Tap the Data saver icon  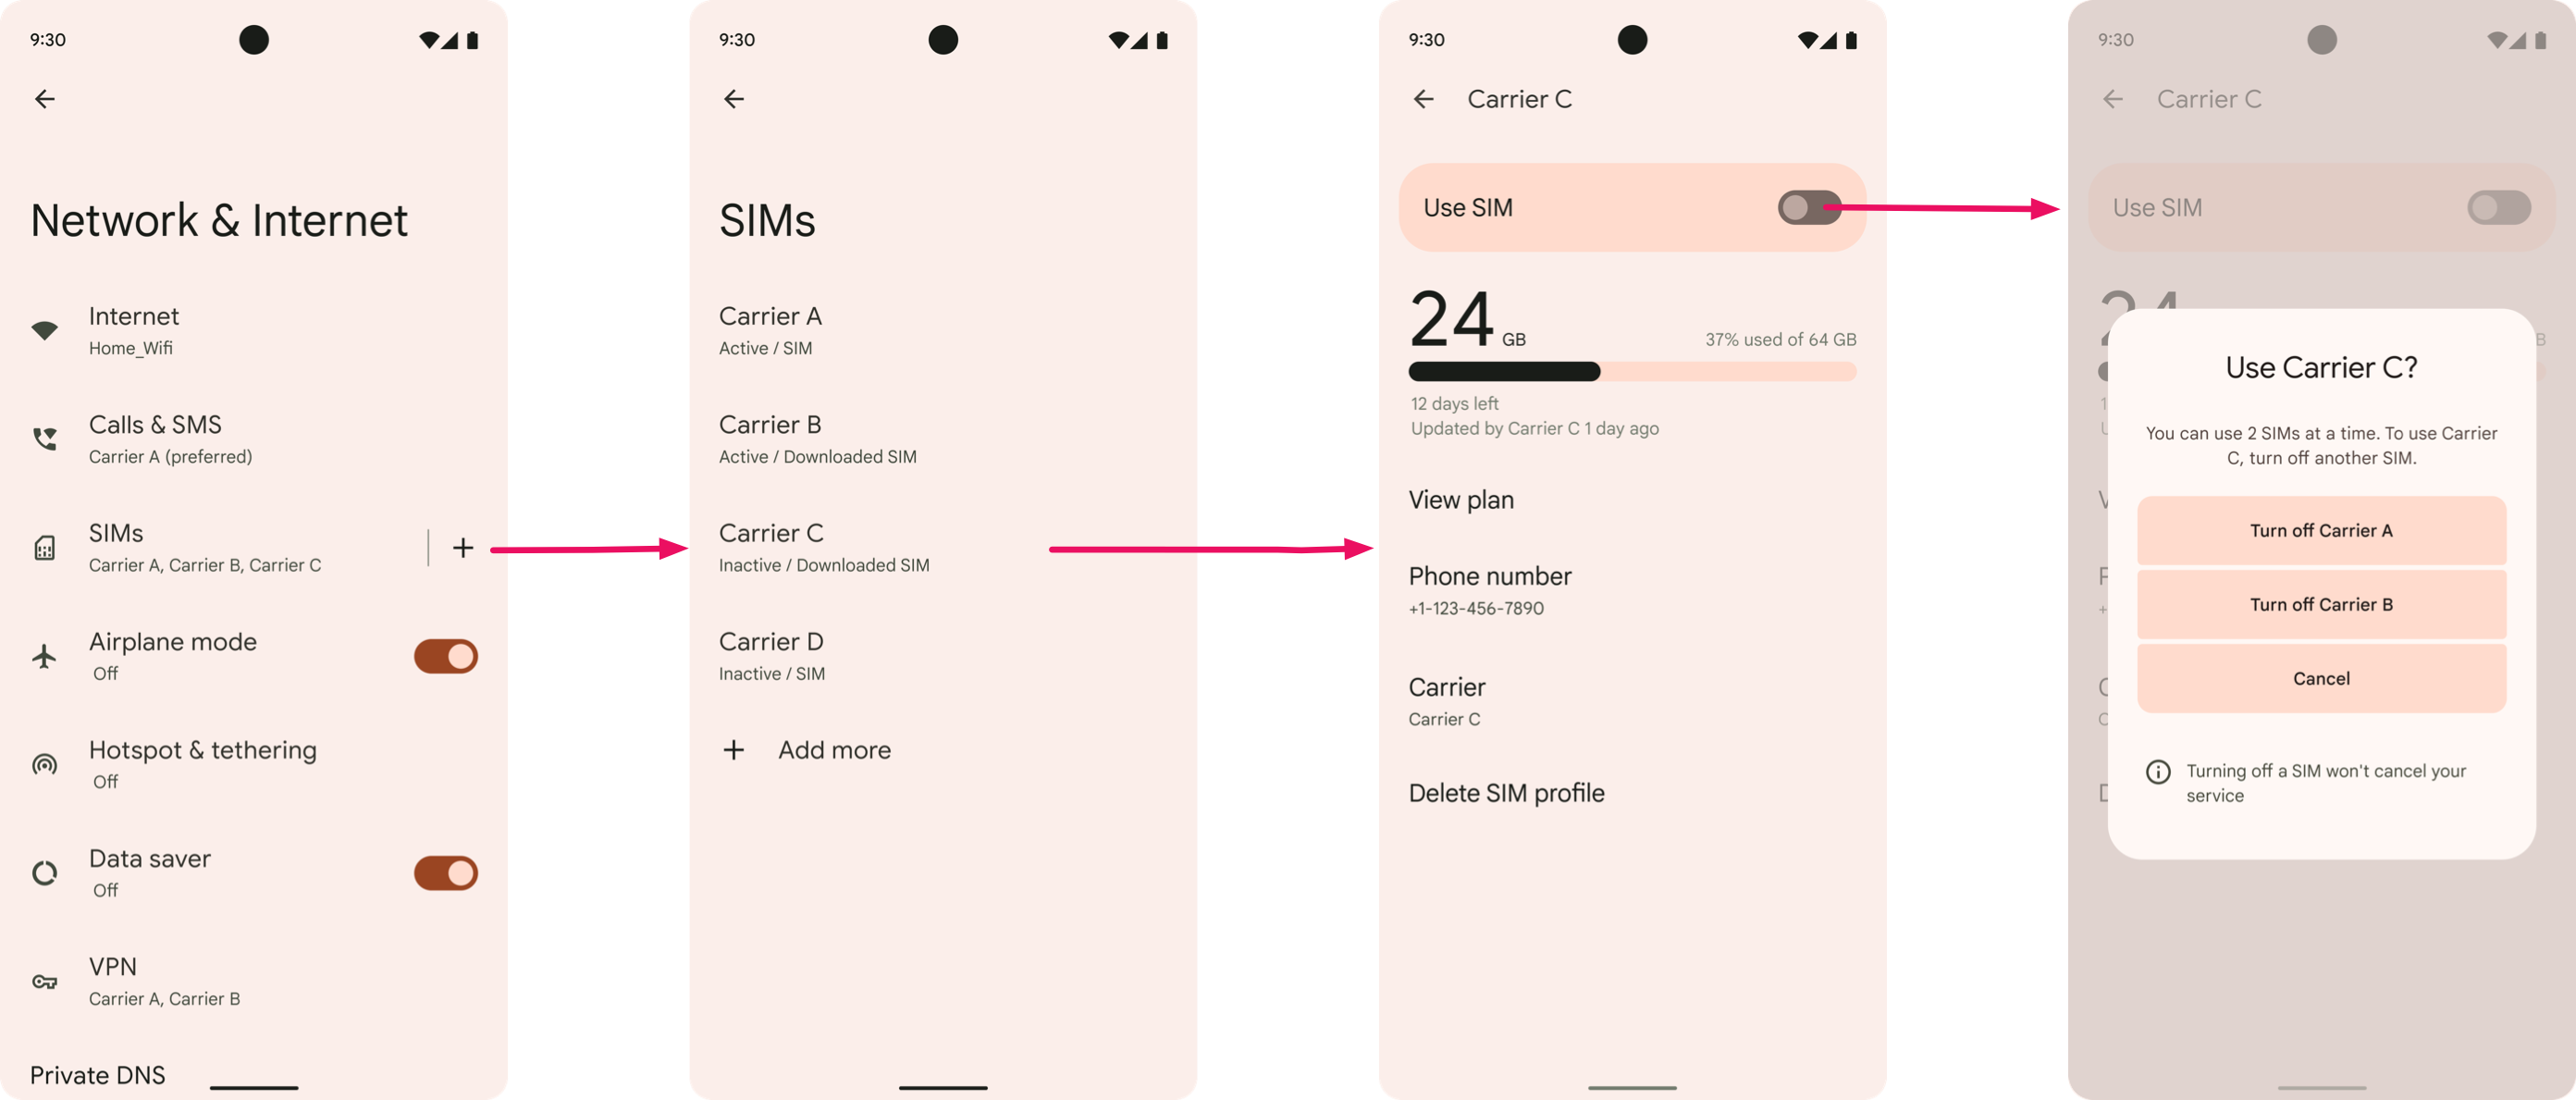point(44,871)
